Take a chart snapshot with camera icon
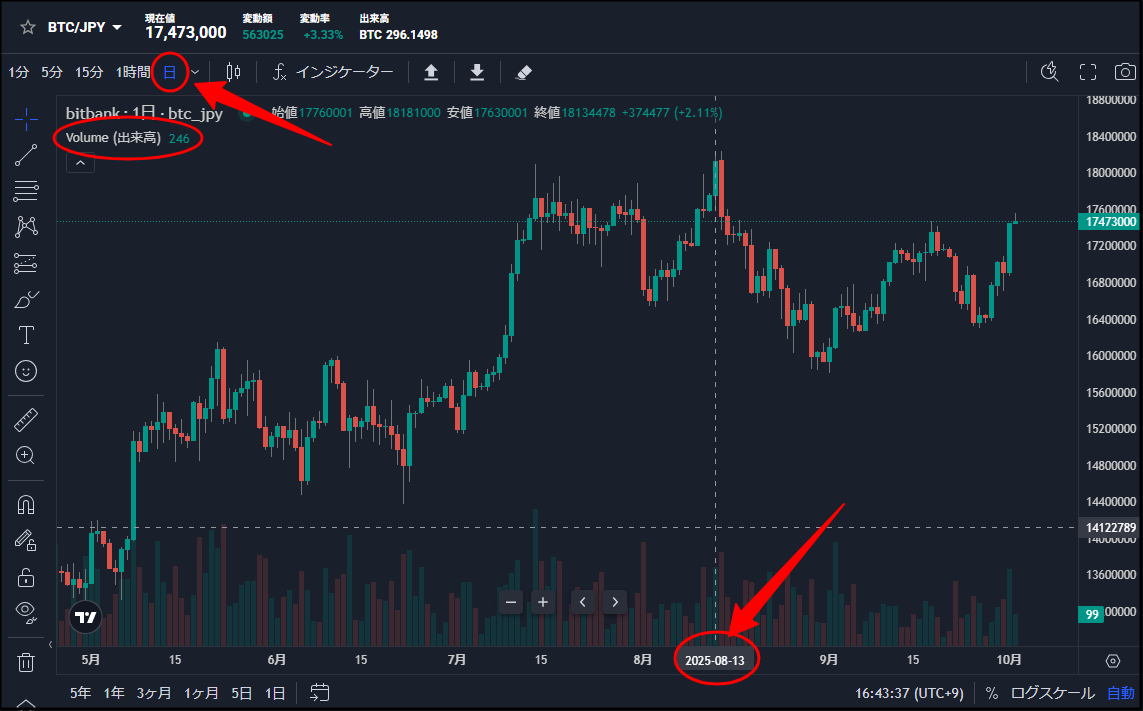Viewport: 1143px width, 711px height. click(x=1125, y=72)
